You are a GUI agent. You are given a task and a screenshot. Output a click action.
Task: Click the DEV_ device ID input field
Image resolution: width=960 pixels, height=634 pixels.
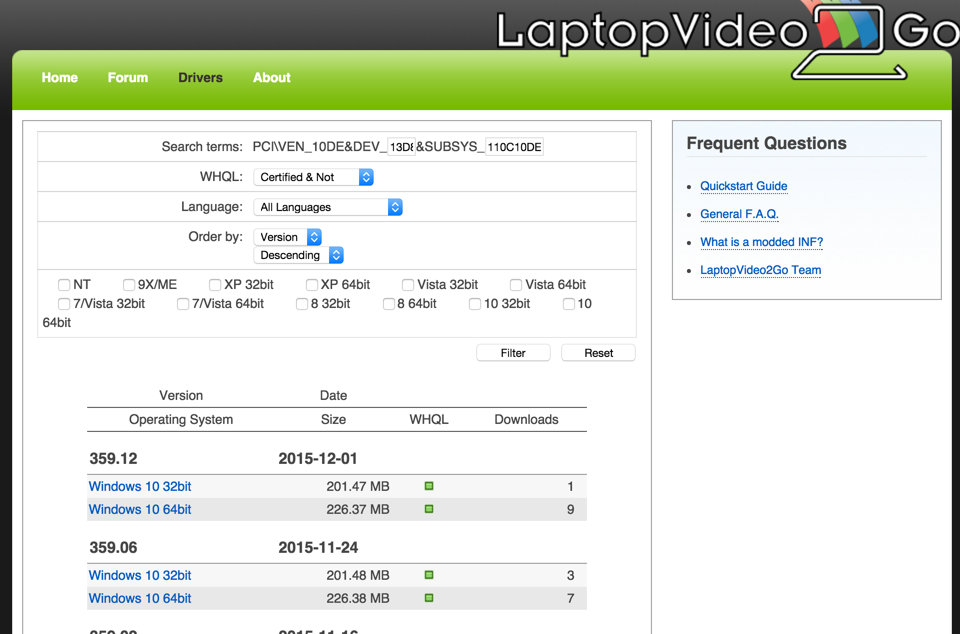tap(402, 147)
